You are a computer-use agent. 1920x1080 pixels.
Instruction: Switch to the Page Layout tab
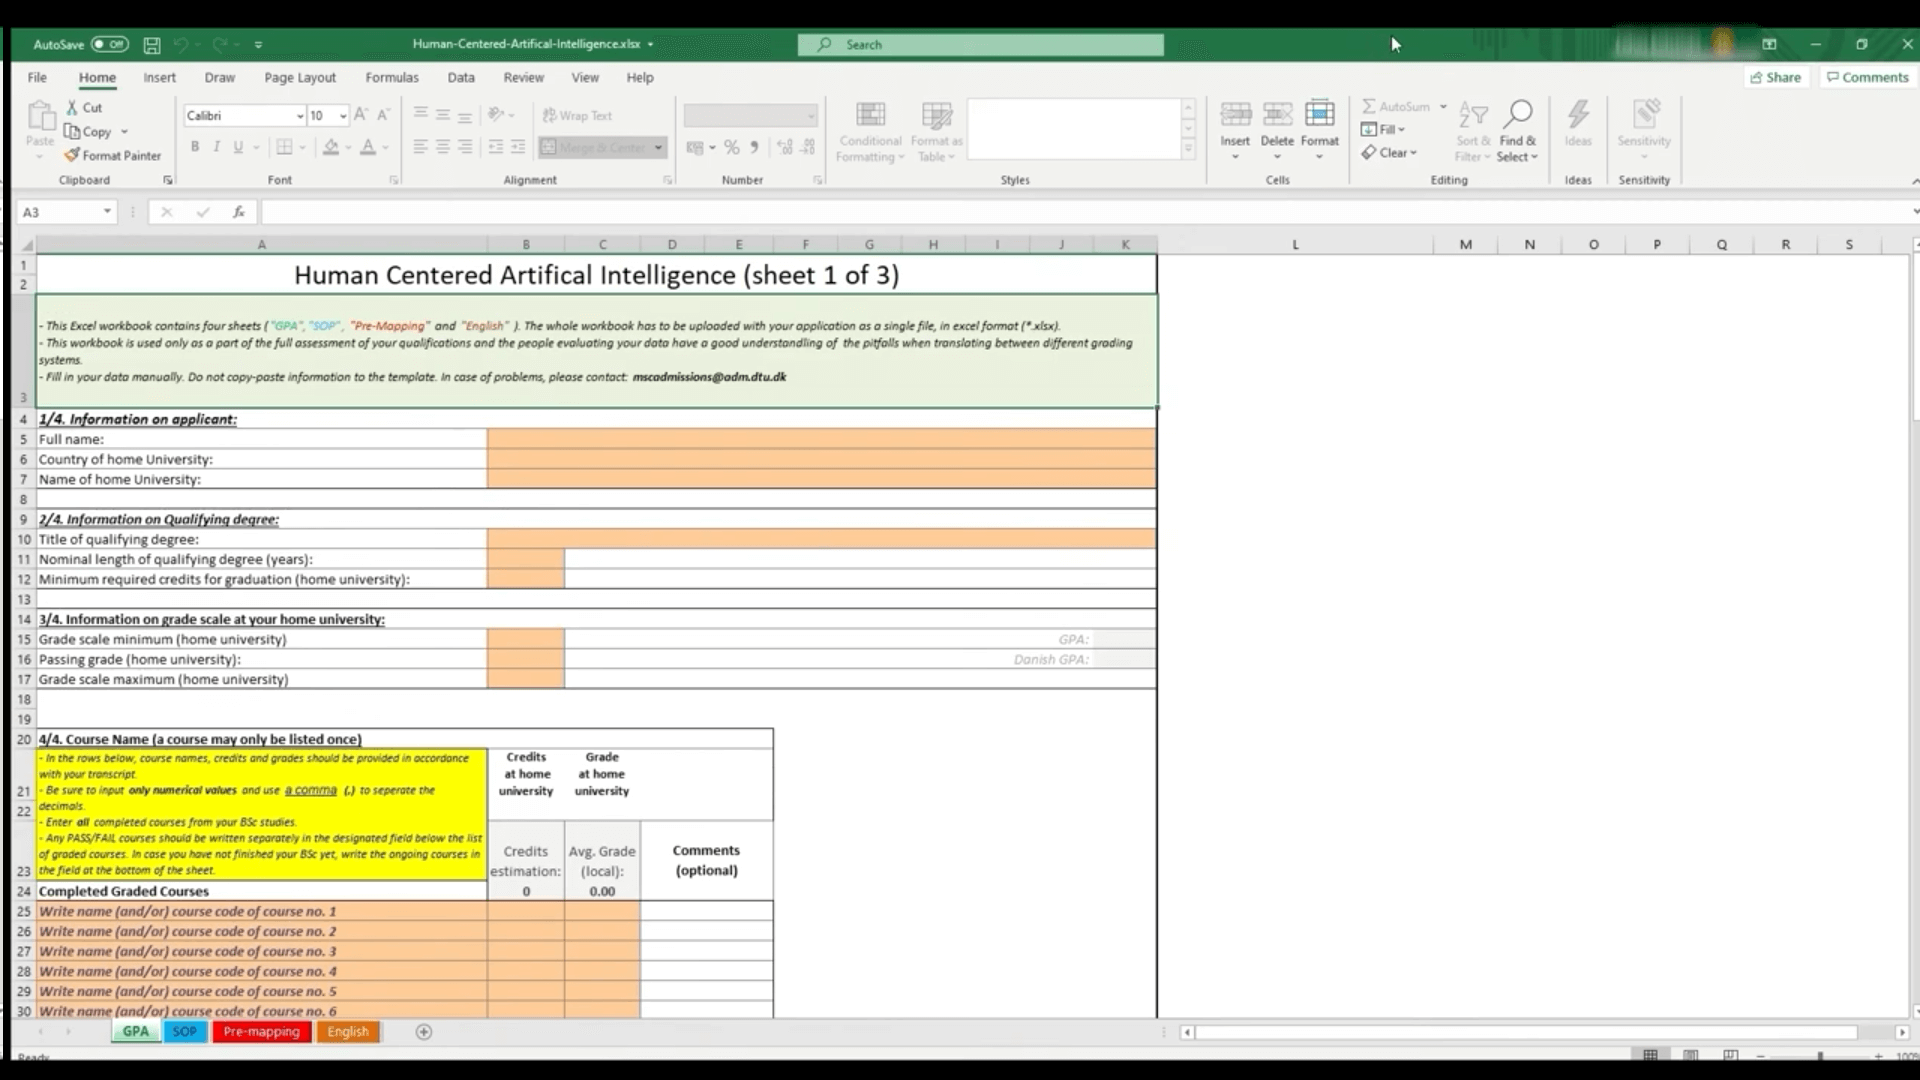tap(300, 77)
